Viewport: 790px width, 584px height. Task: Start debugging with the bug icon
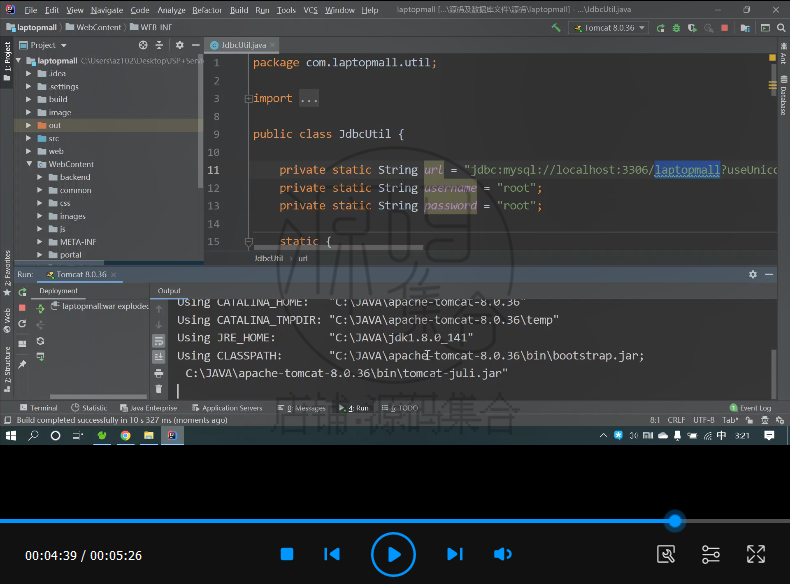[676, 28]
